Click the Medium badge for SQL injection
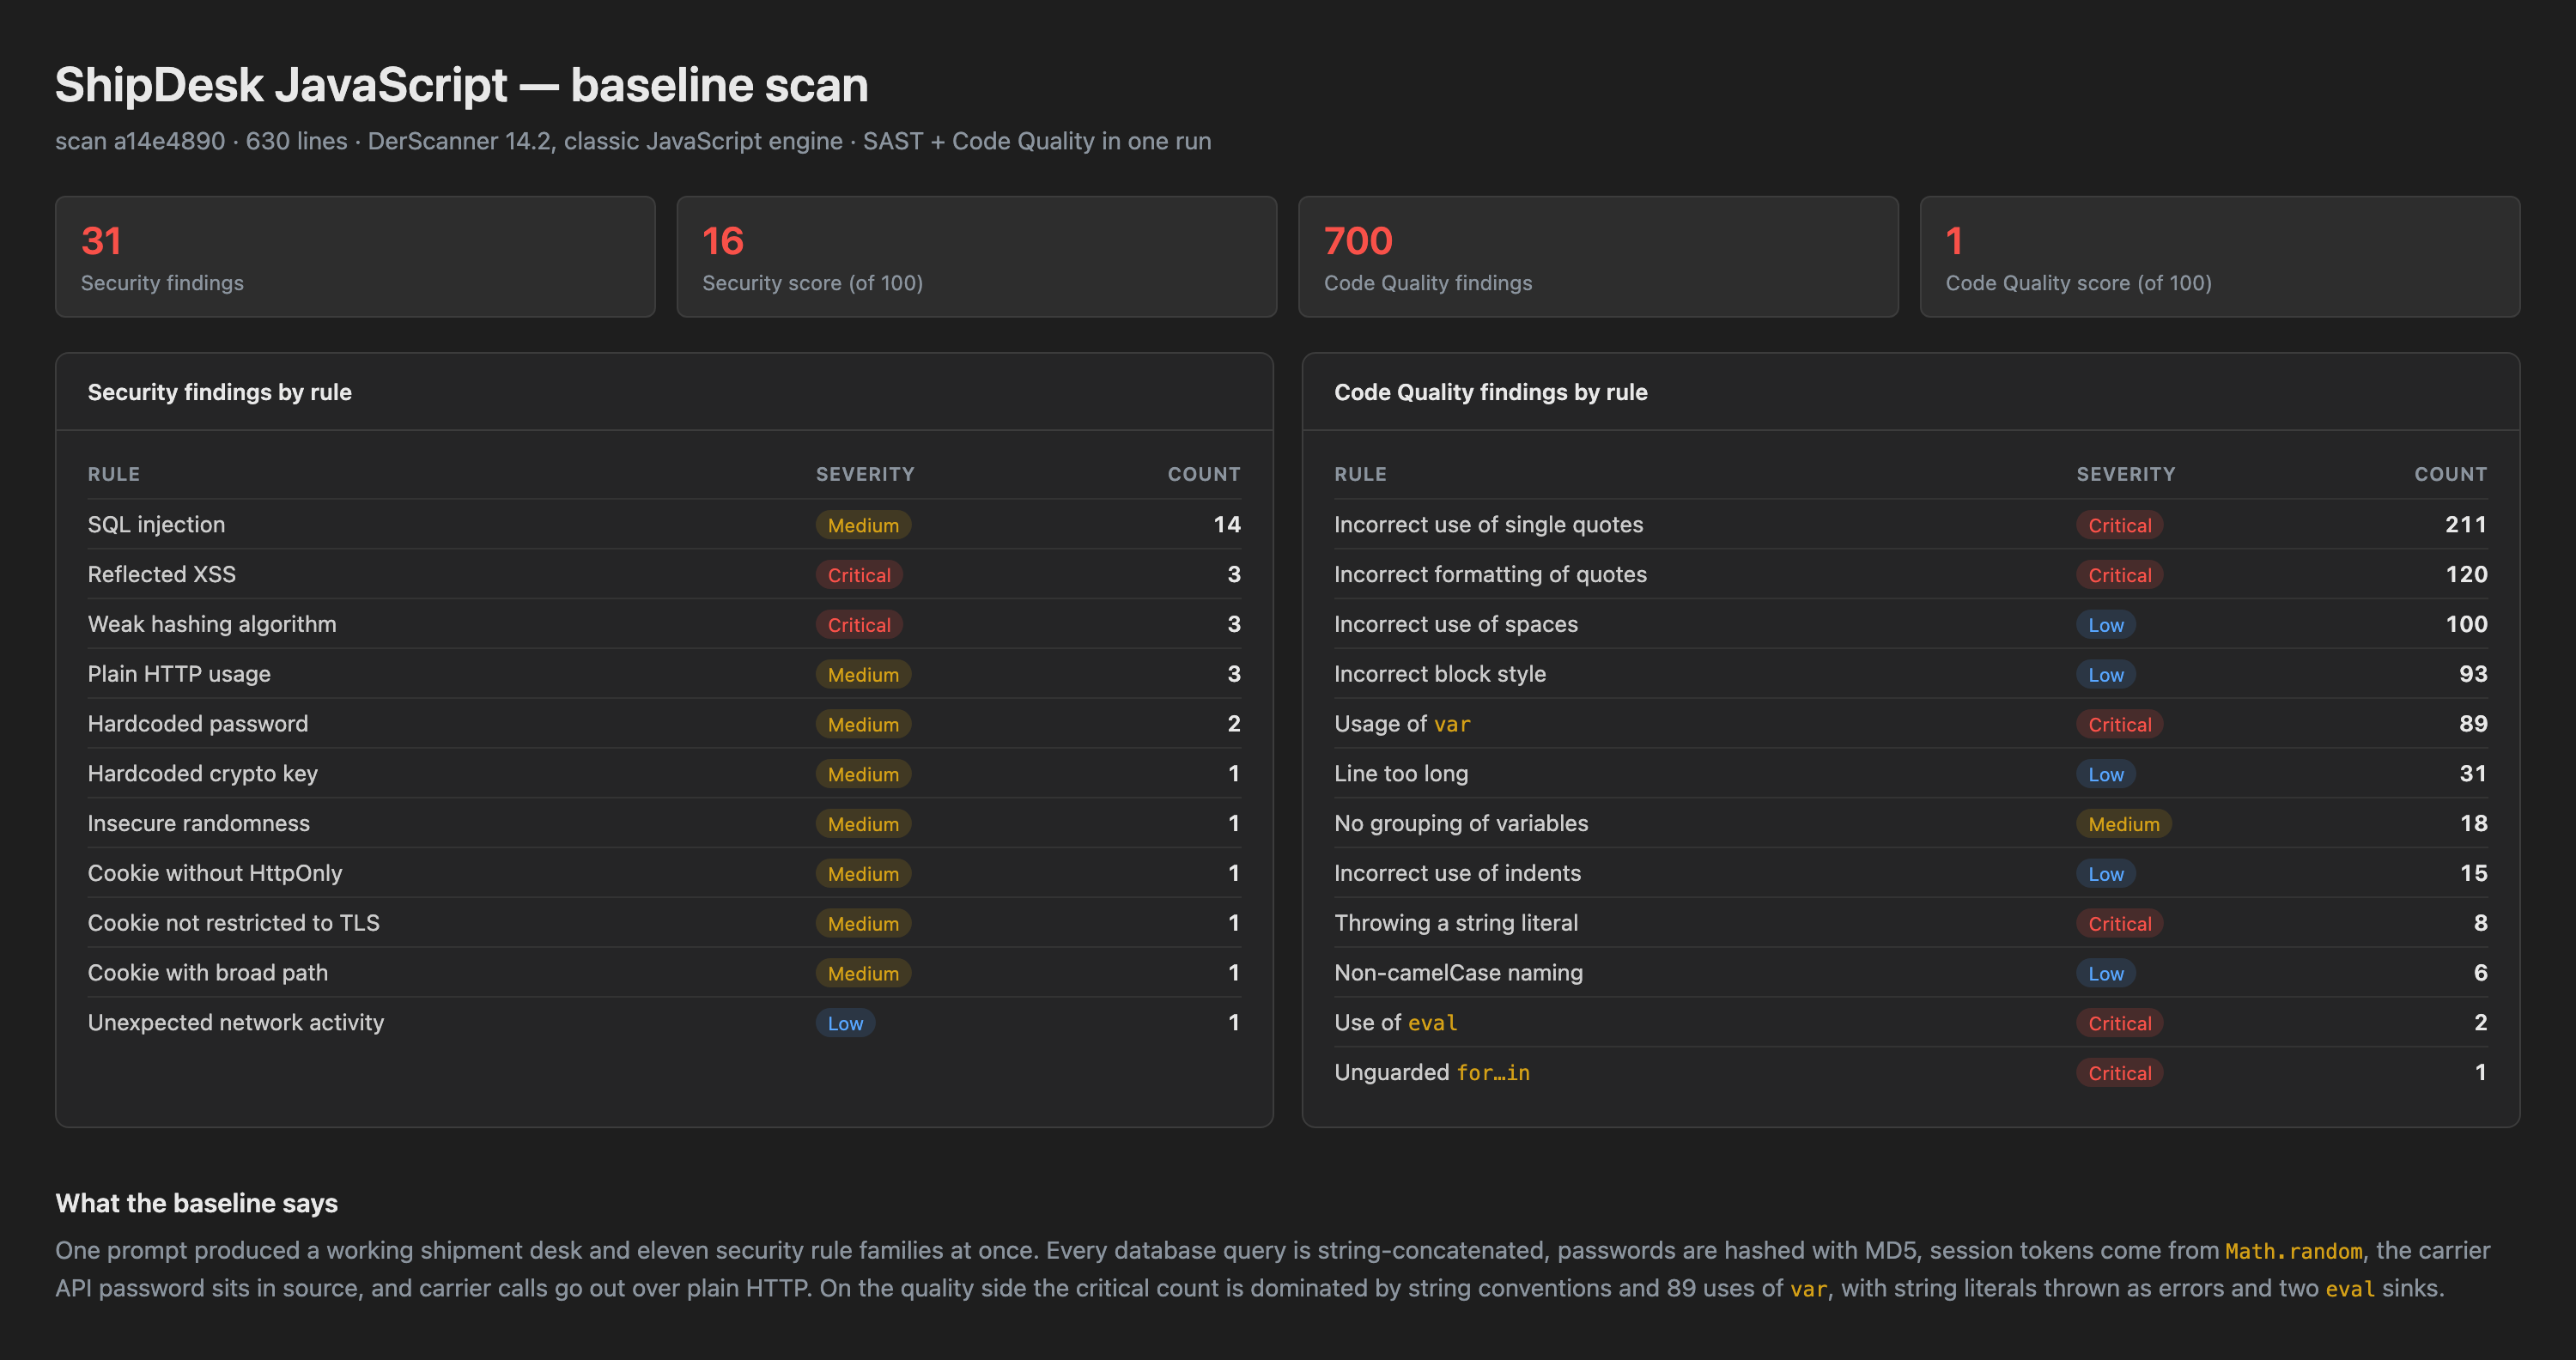Screen dimensions: 2576x1360 [x=863, y=525]
